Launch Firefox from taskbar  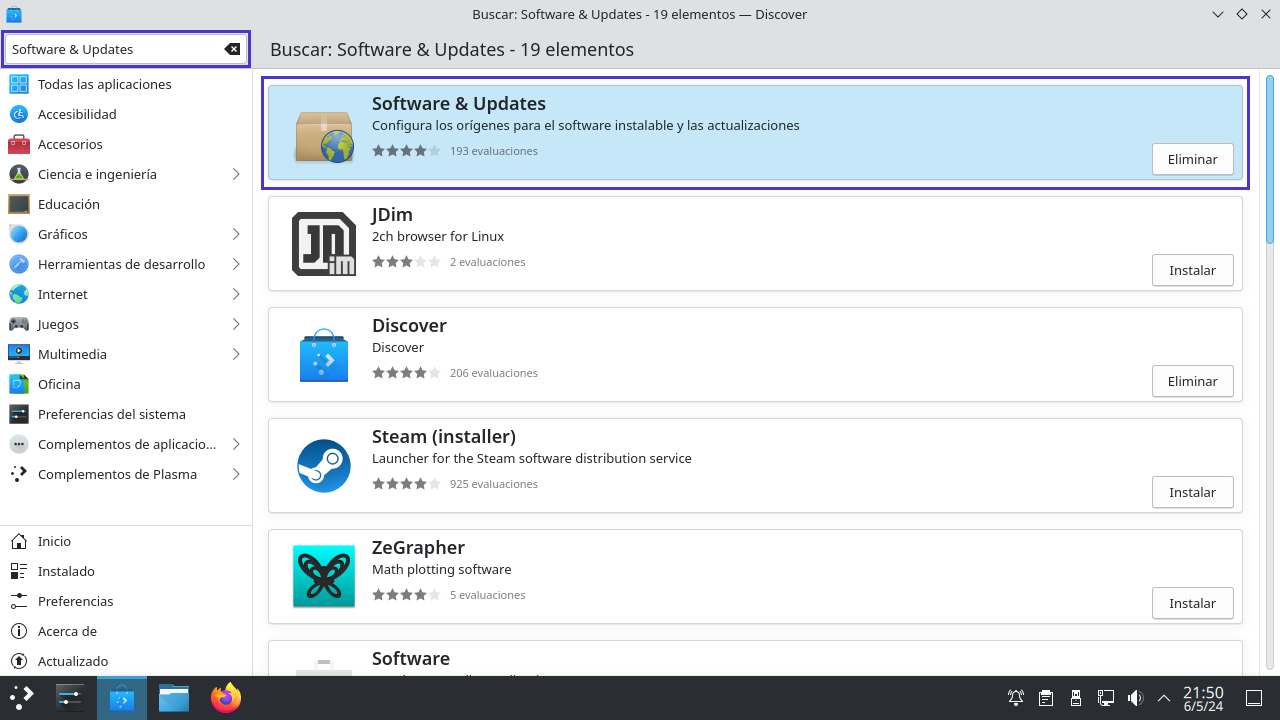[x=226, y=698]
